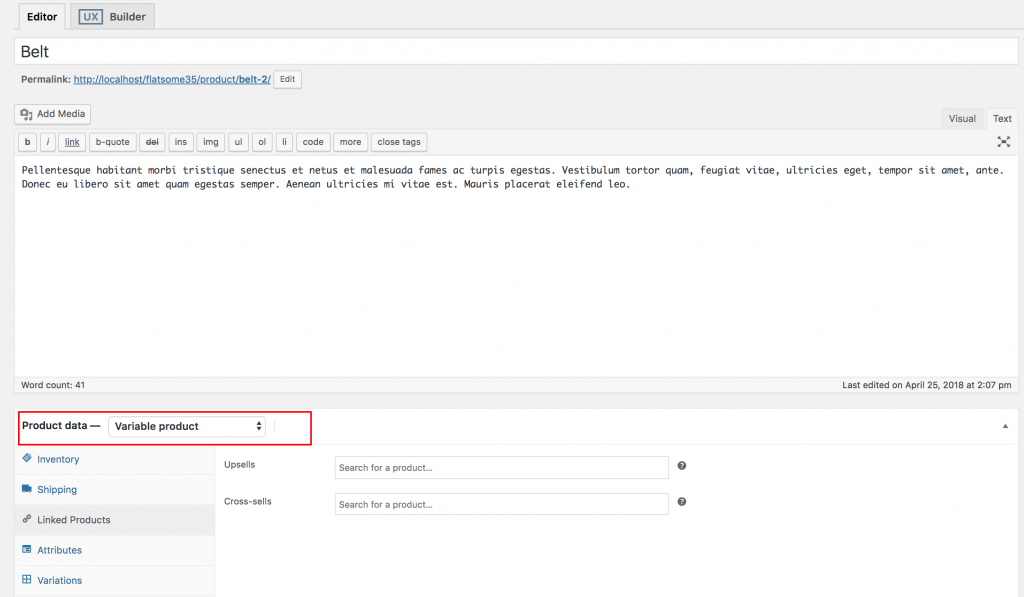The height and width of the screenshot is (597, 1024).
Task: Toggle bold formatting with the b quicktag
Action: (26, 141)
